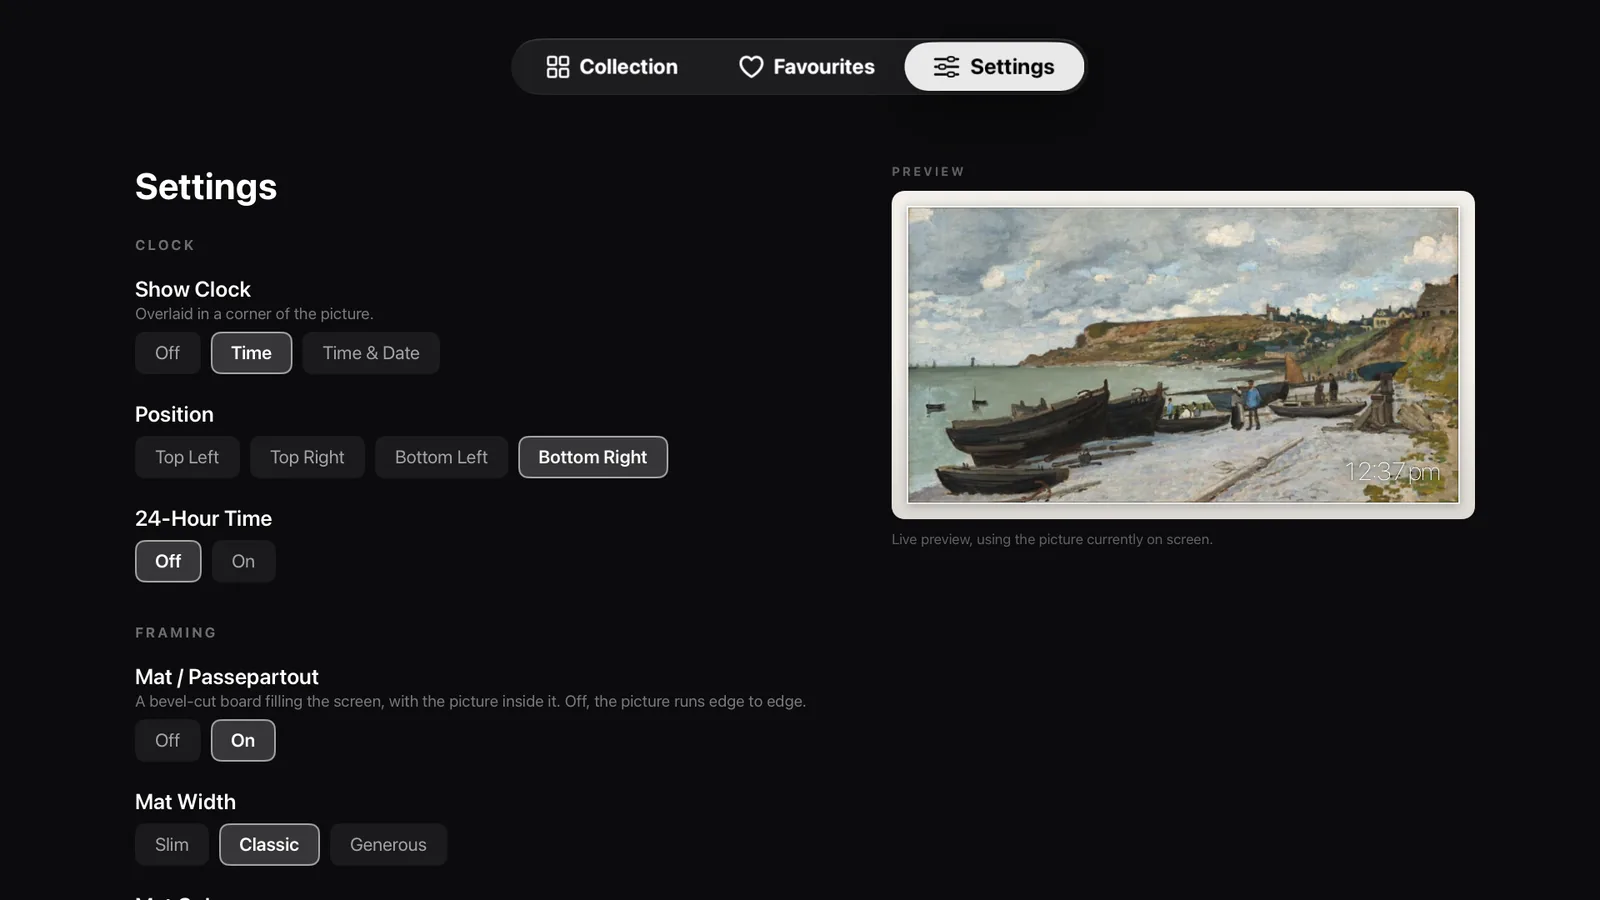Turn Show Clock off
Screen dimensions: 1600x900
click(168, 353)
